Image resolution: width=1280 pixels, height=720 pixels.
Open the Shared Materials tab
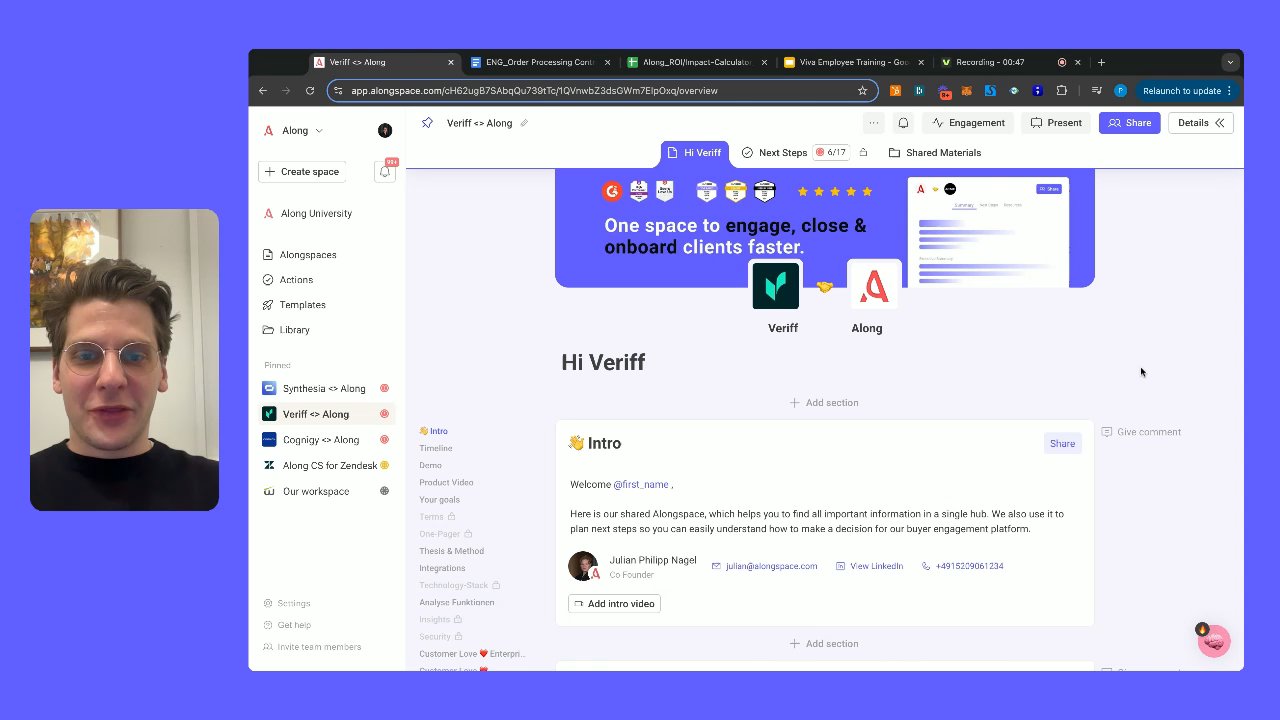[934, 153]
